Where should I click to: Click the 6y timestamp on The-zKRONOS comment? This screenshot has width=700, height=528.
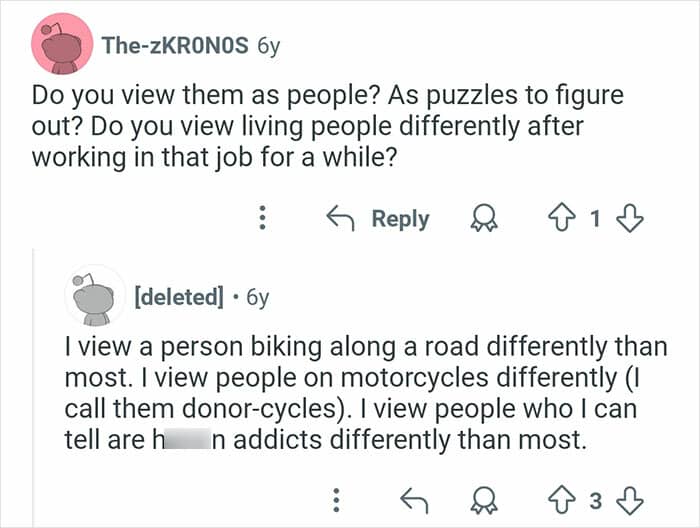(x=269, y=45)
